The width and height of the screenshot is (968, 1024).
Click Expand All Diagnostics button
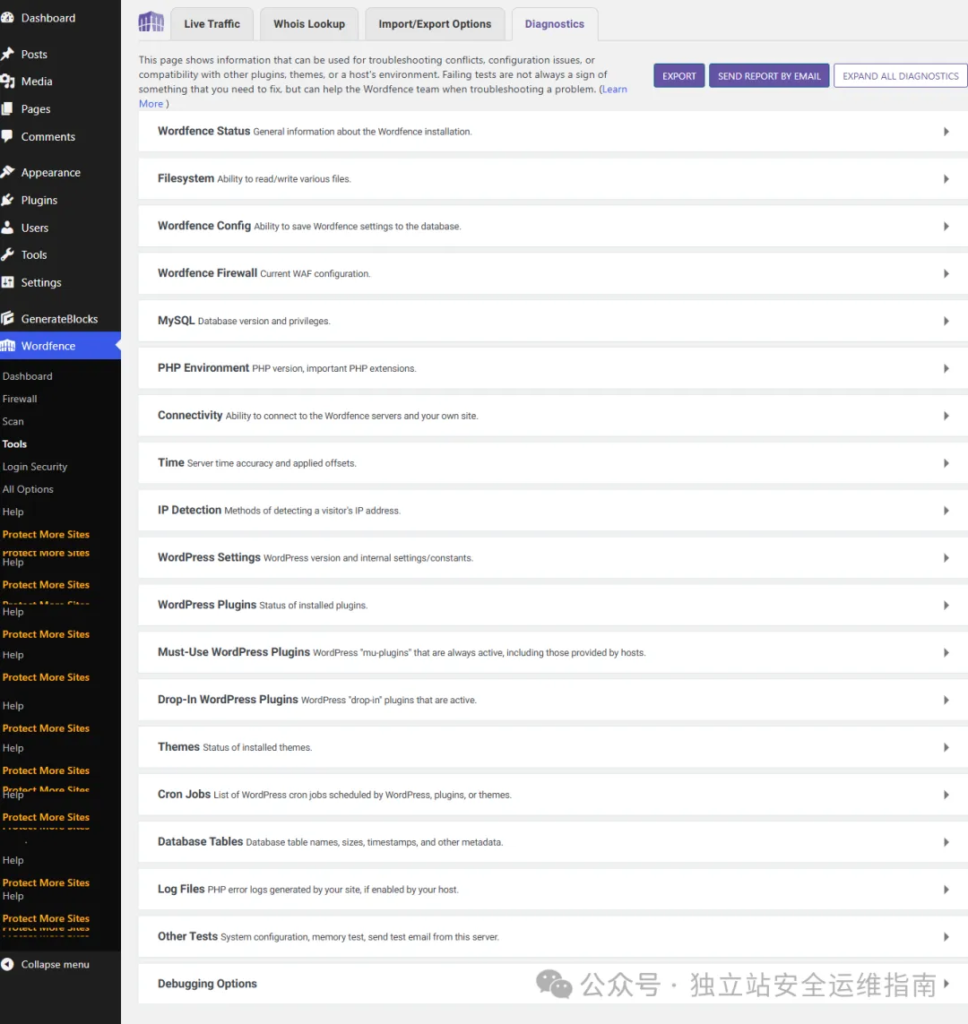[901, 76]
